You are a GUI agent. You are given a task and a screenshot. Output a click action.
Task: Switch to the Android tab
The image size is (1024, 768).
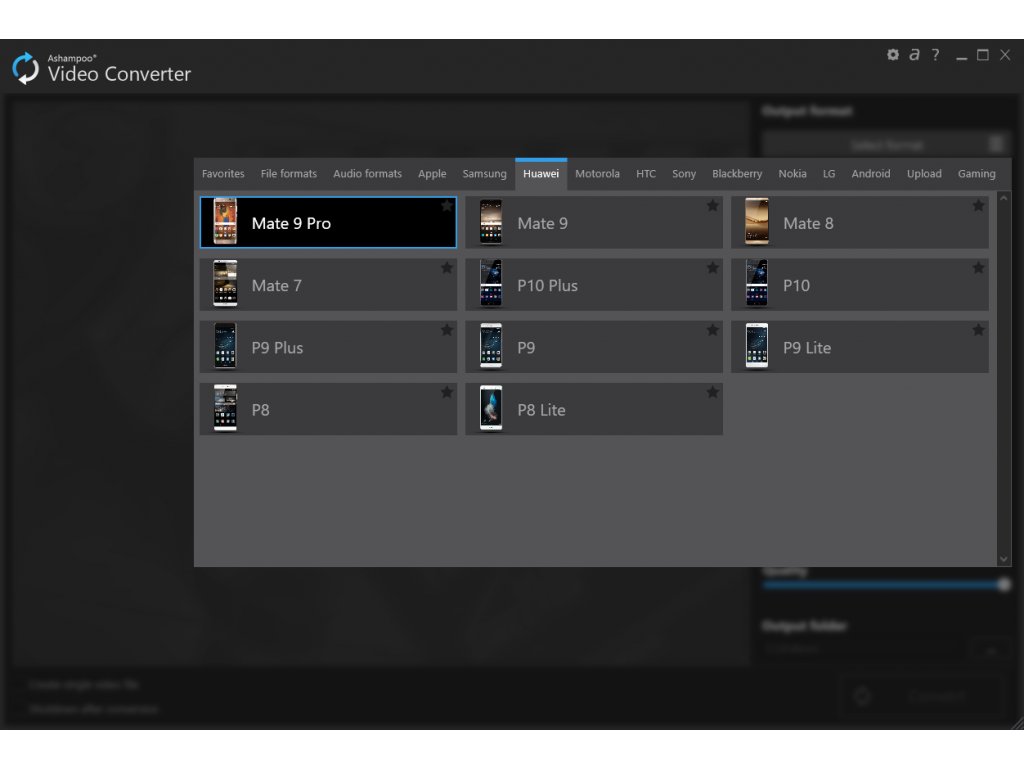(x=871, y=174)
